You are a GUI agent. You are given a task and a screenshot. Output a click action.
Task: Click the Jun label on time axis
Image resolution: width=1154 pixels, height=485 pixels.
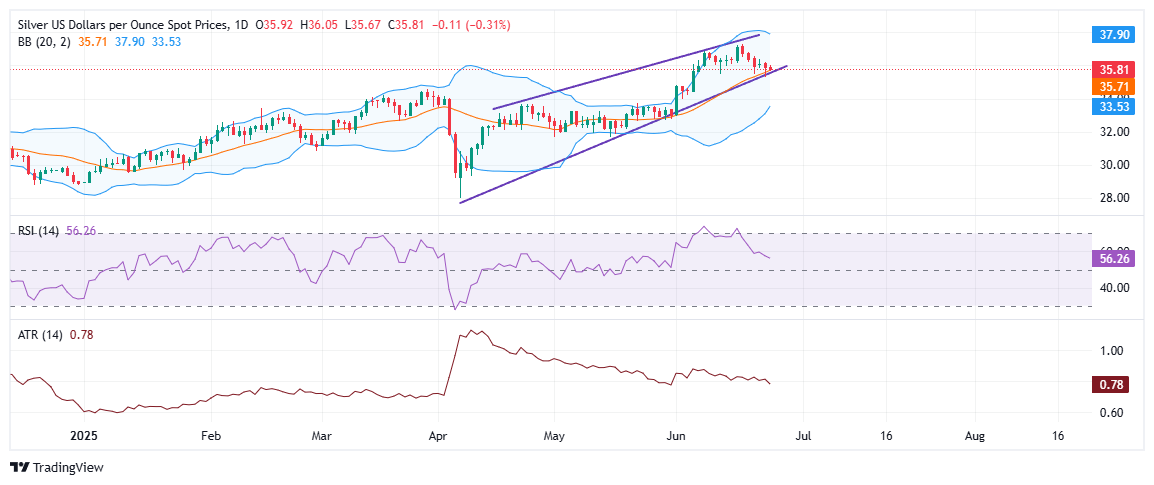[x=676, y=437]
